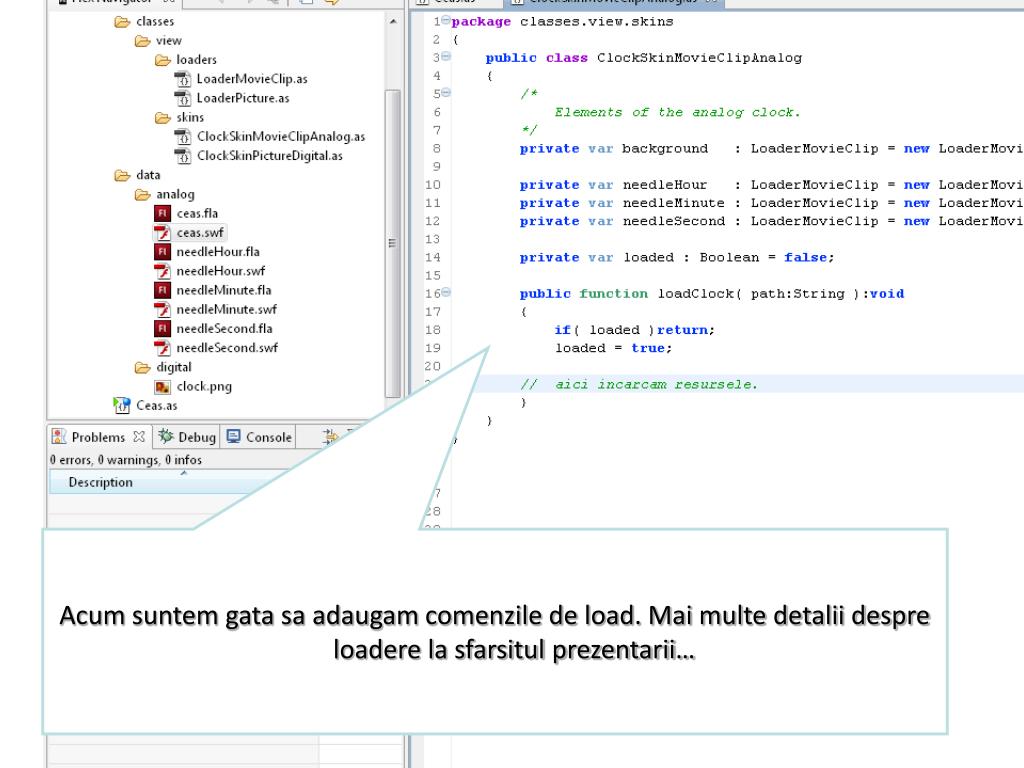
Task: Collapse the comment block on line 5
Action: [446, 93]
